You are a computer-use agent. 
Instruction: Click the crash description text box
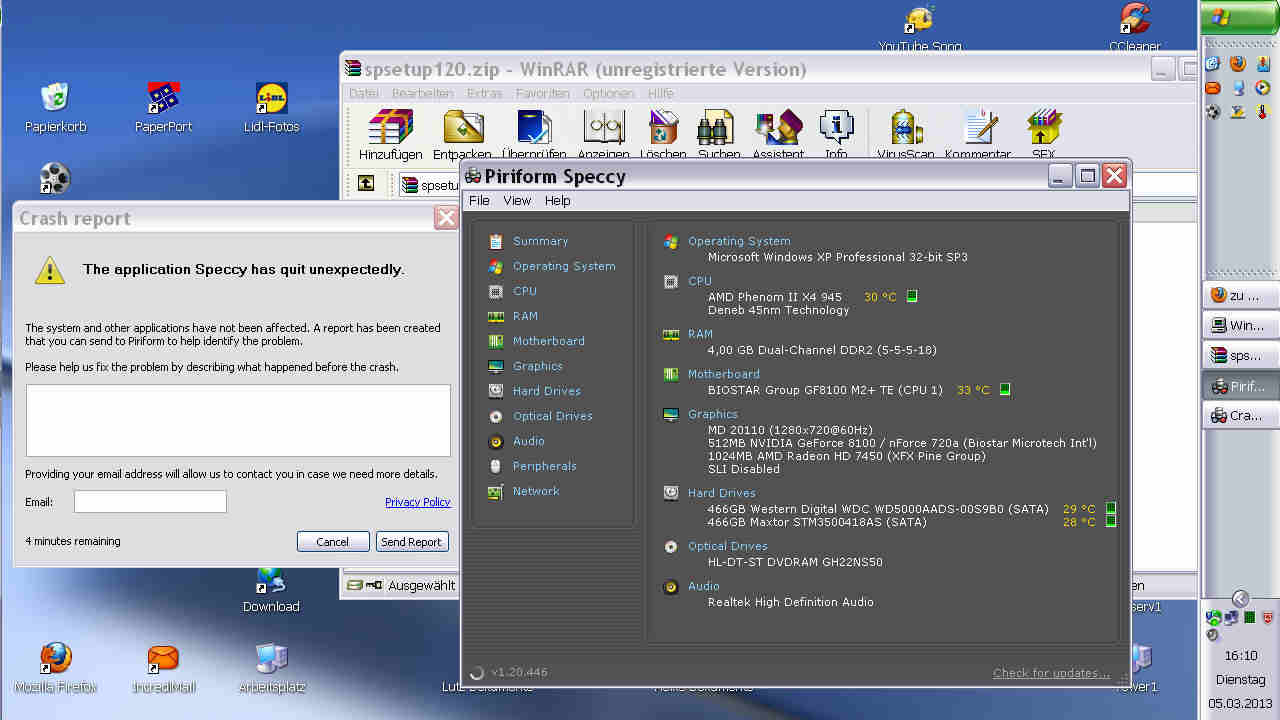point(238,420)
